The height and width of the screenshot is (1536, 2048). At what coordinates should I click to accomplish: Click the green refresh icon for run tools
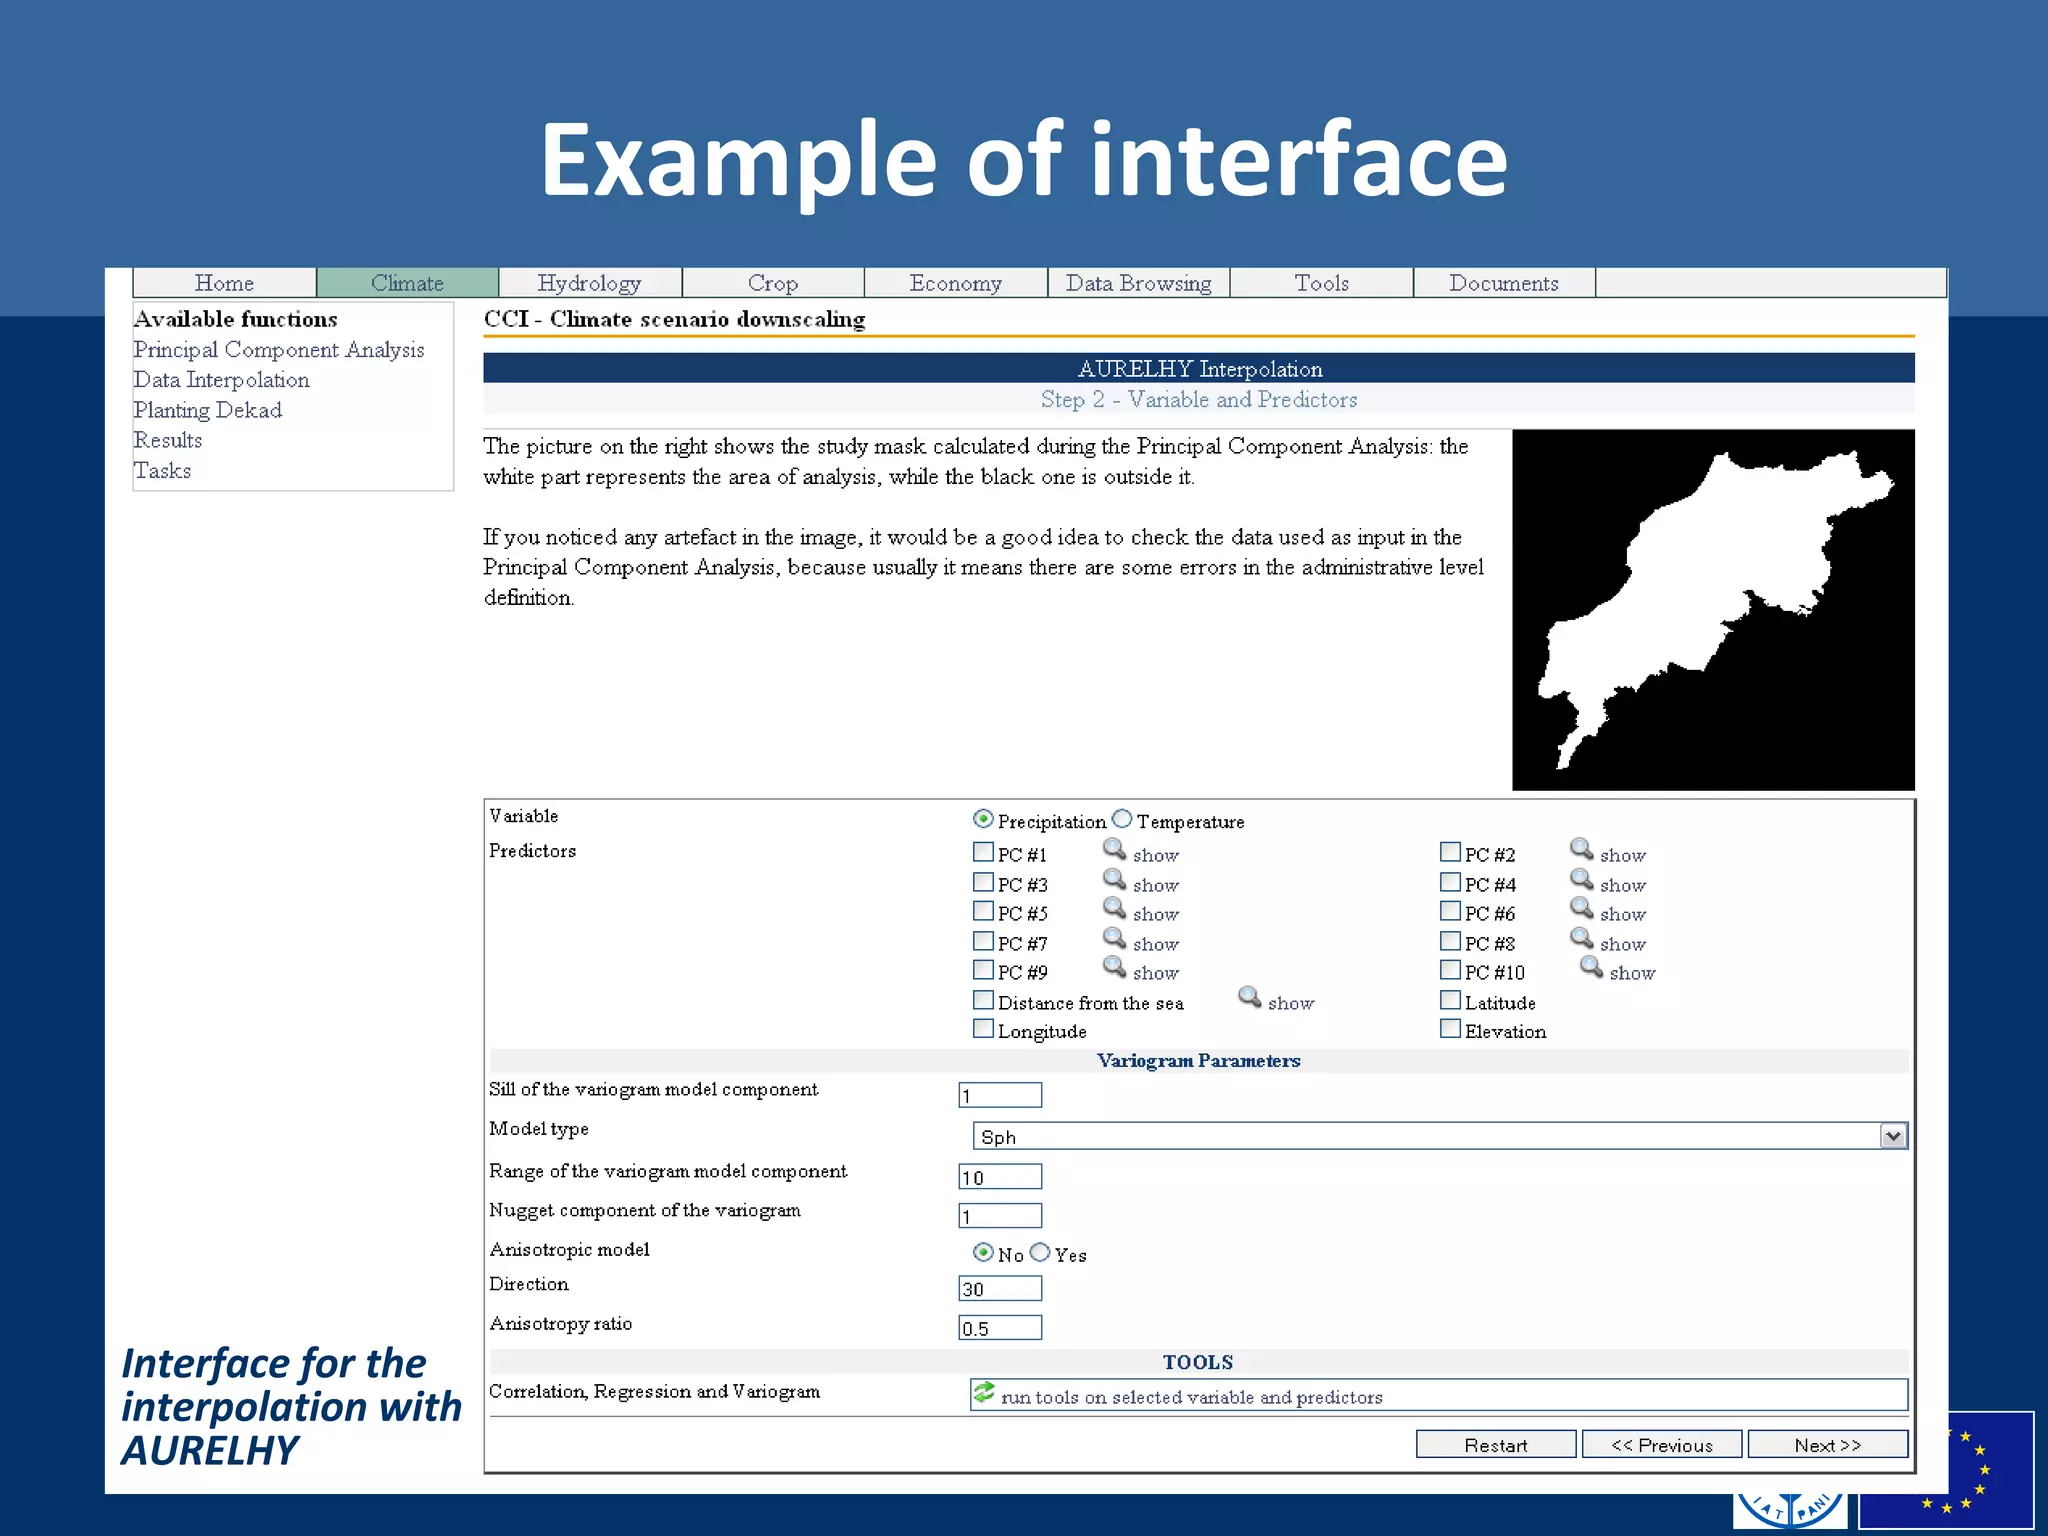click(x=984, y=1392)
